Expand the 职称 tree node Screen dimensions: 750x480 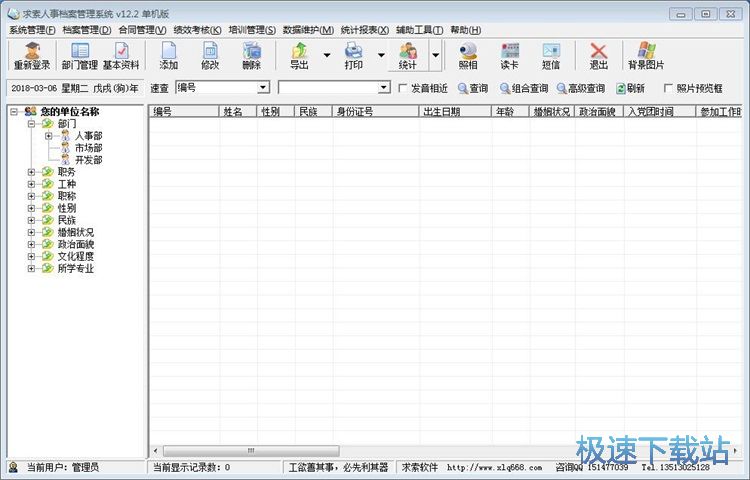point(32,196)
